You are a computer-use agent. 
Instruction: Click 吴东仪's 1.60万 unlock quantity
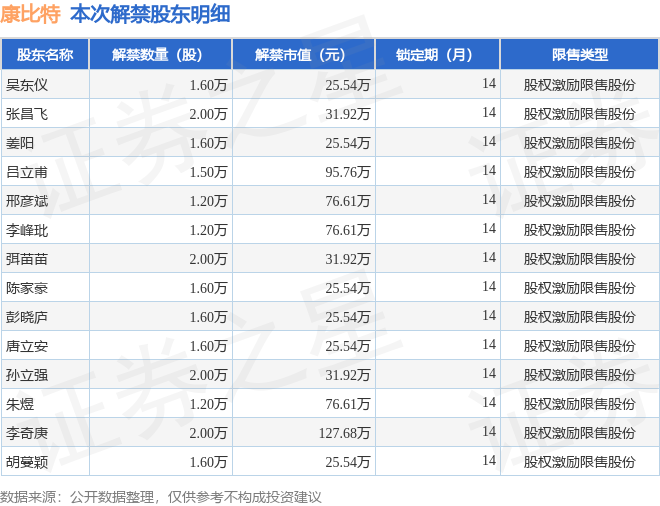pos(208,85)
